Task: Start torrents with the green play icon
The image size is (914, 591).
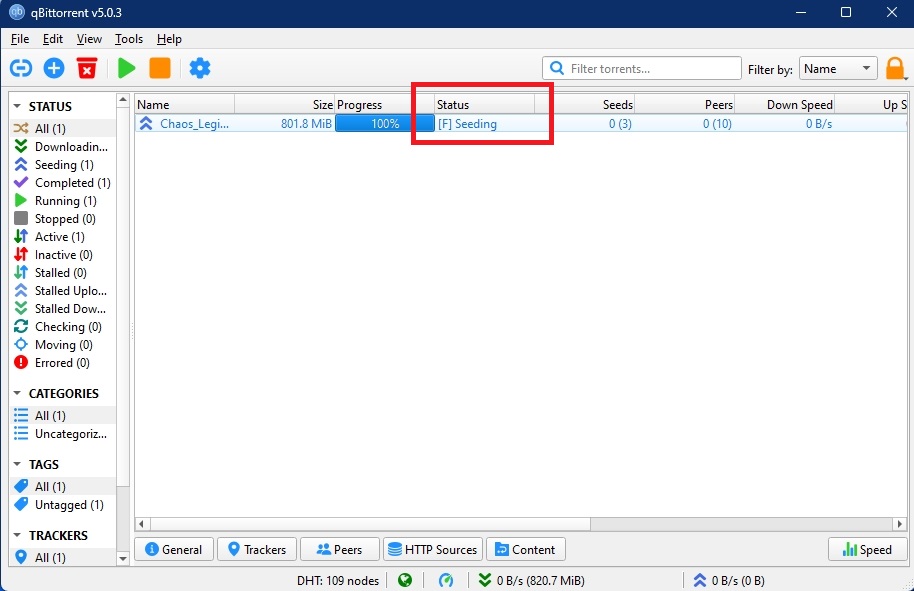Action: 126,68
